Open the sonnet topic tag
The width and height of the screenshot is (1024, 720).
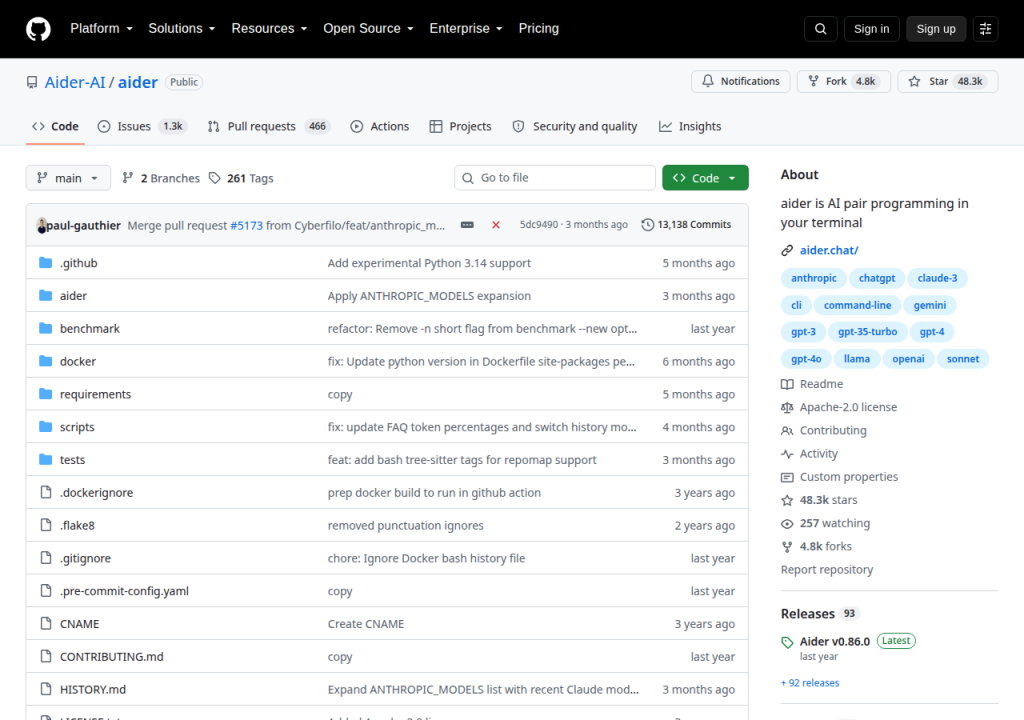click(x=963, y=359)
